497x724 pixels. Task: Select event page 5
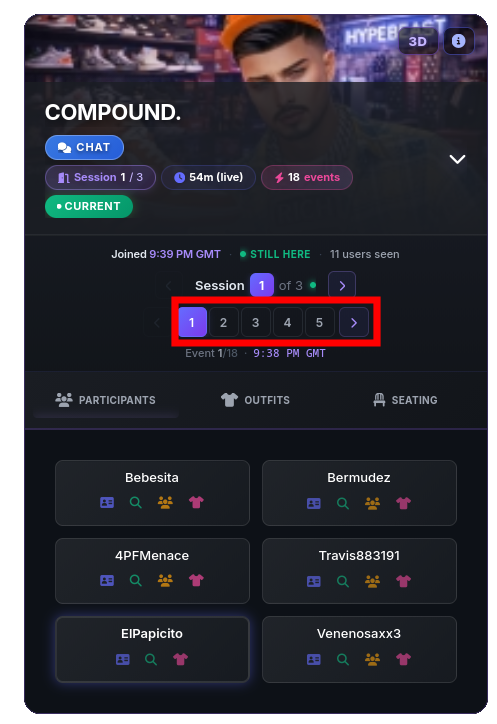[319, 322]
